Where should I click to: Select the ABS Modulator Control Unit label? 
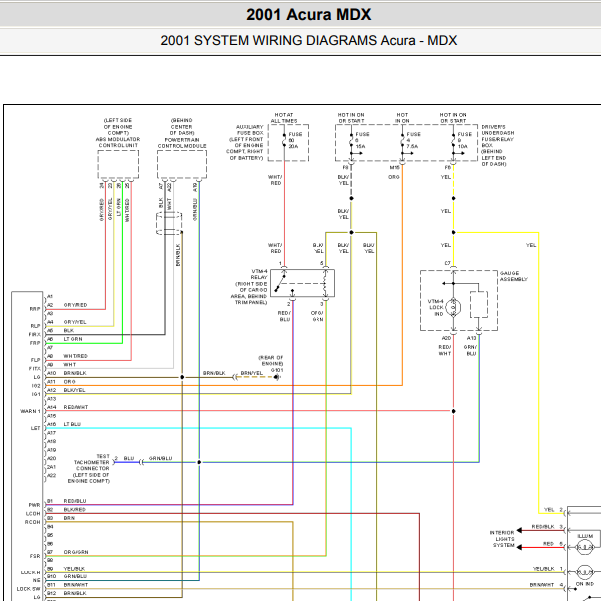(118, 142)
